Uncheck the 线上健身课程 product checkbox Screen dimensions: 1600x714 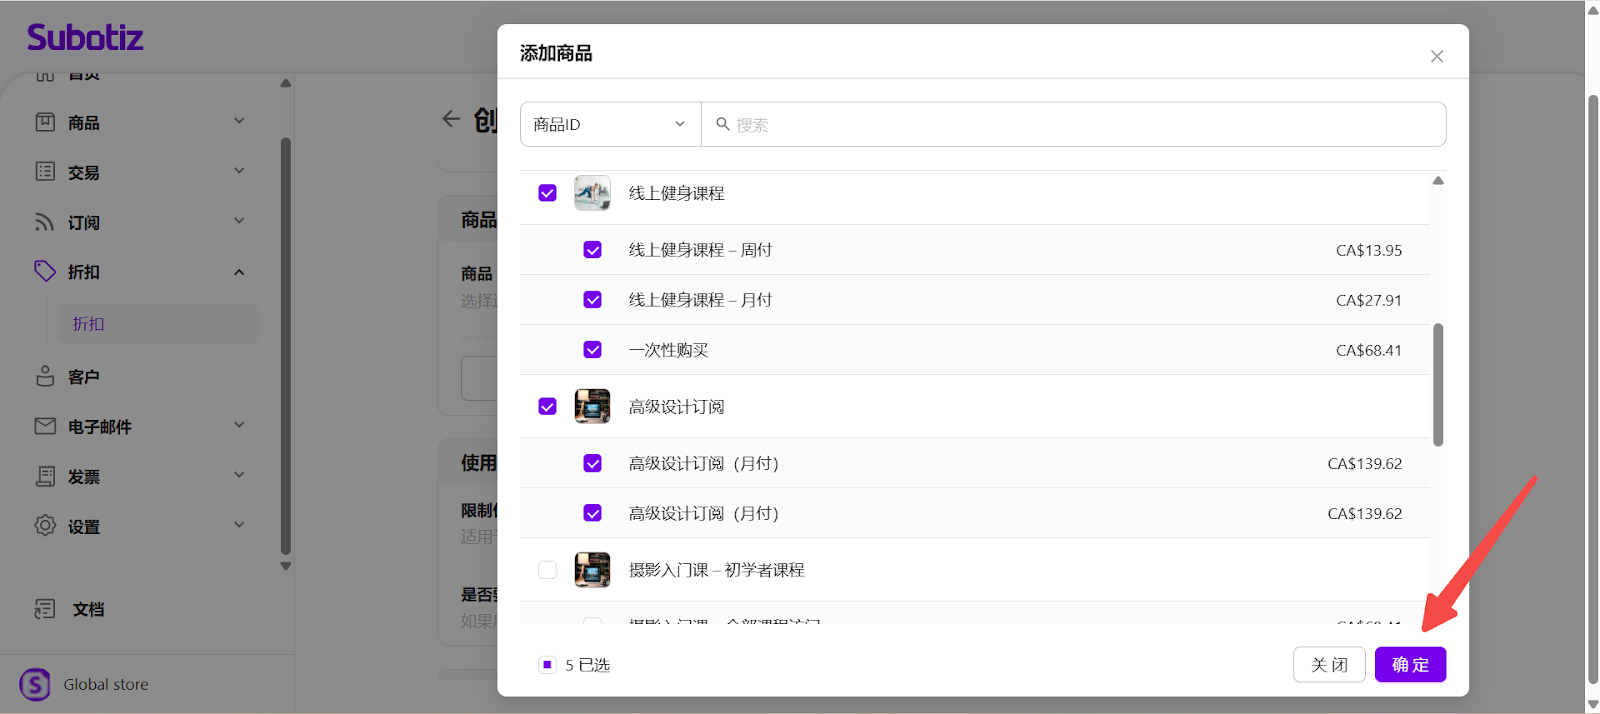click(547, 193)
